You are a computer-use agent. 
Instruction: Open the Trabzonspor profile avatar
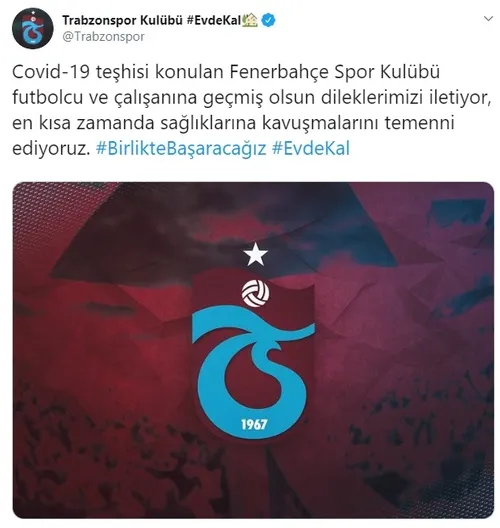tap(32, 28)
